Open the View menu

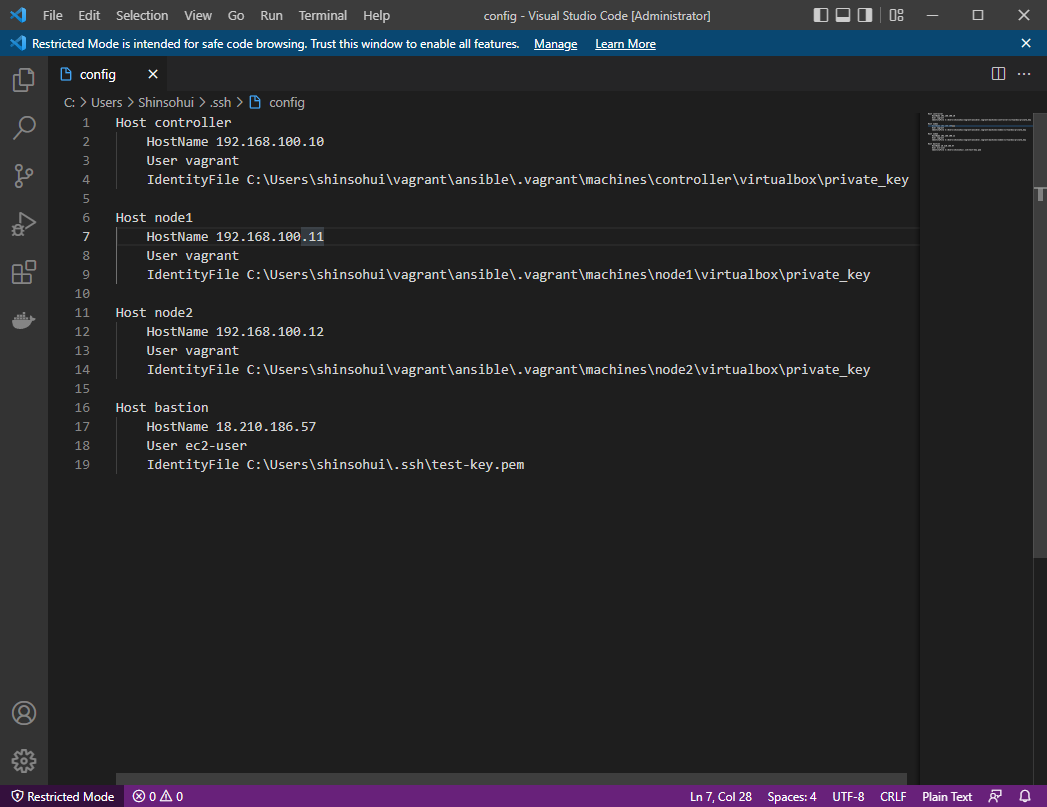198,15
